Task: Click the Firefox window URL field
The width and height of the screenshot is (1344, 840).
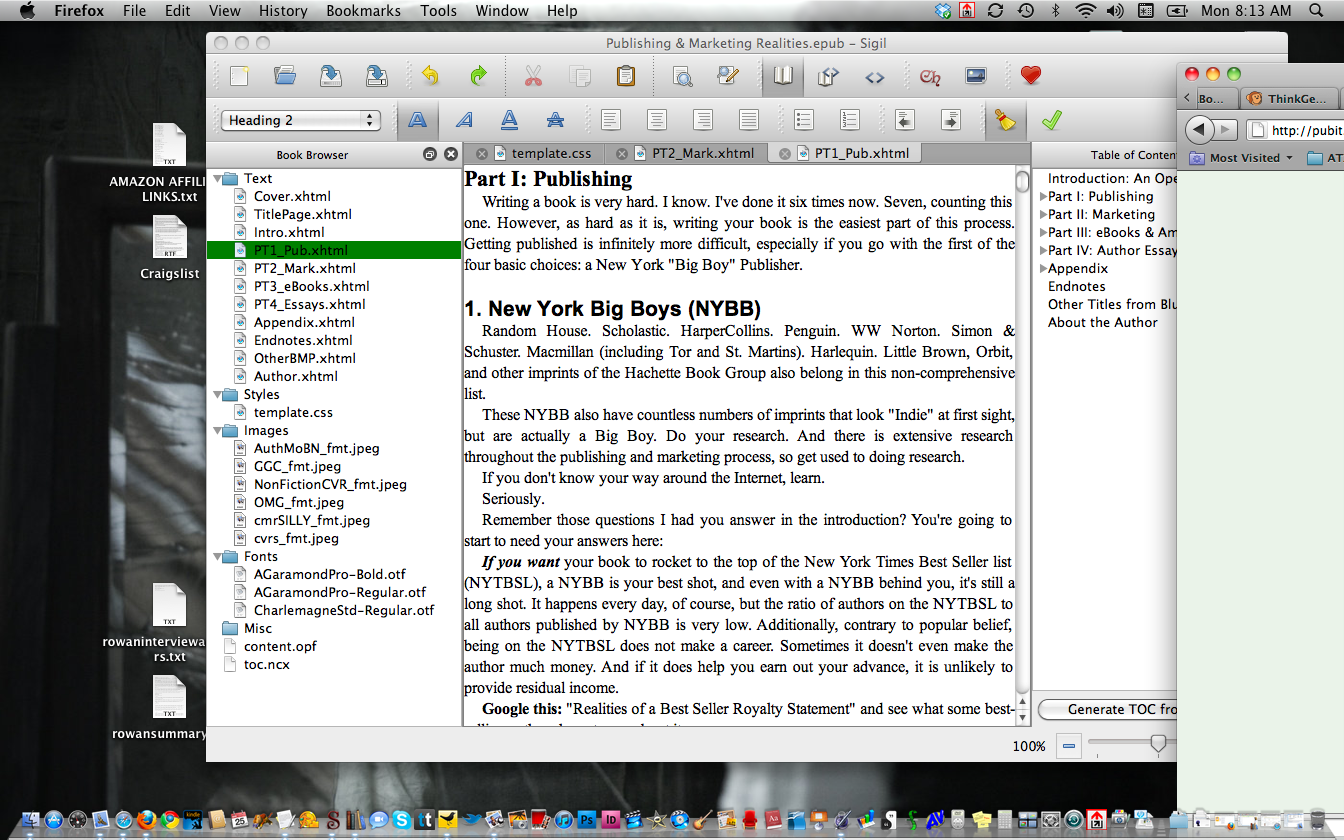Action: point(1294,130)
